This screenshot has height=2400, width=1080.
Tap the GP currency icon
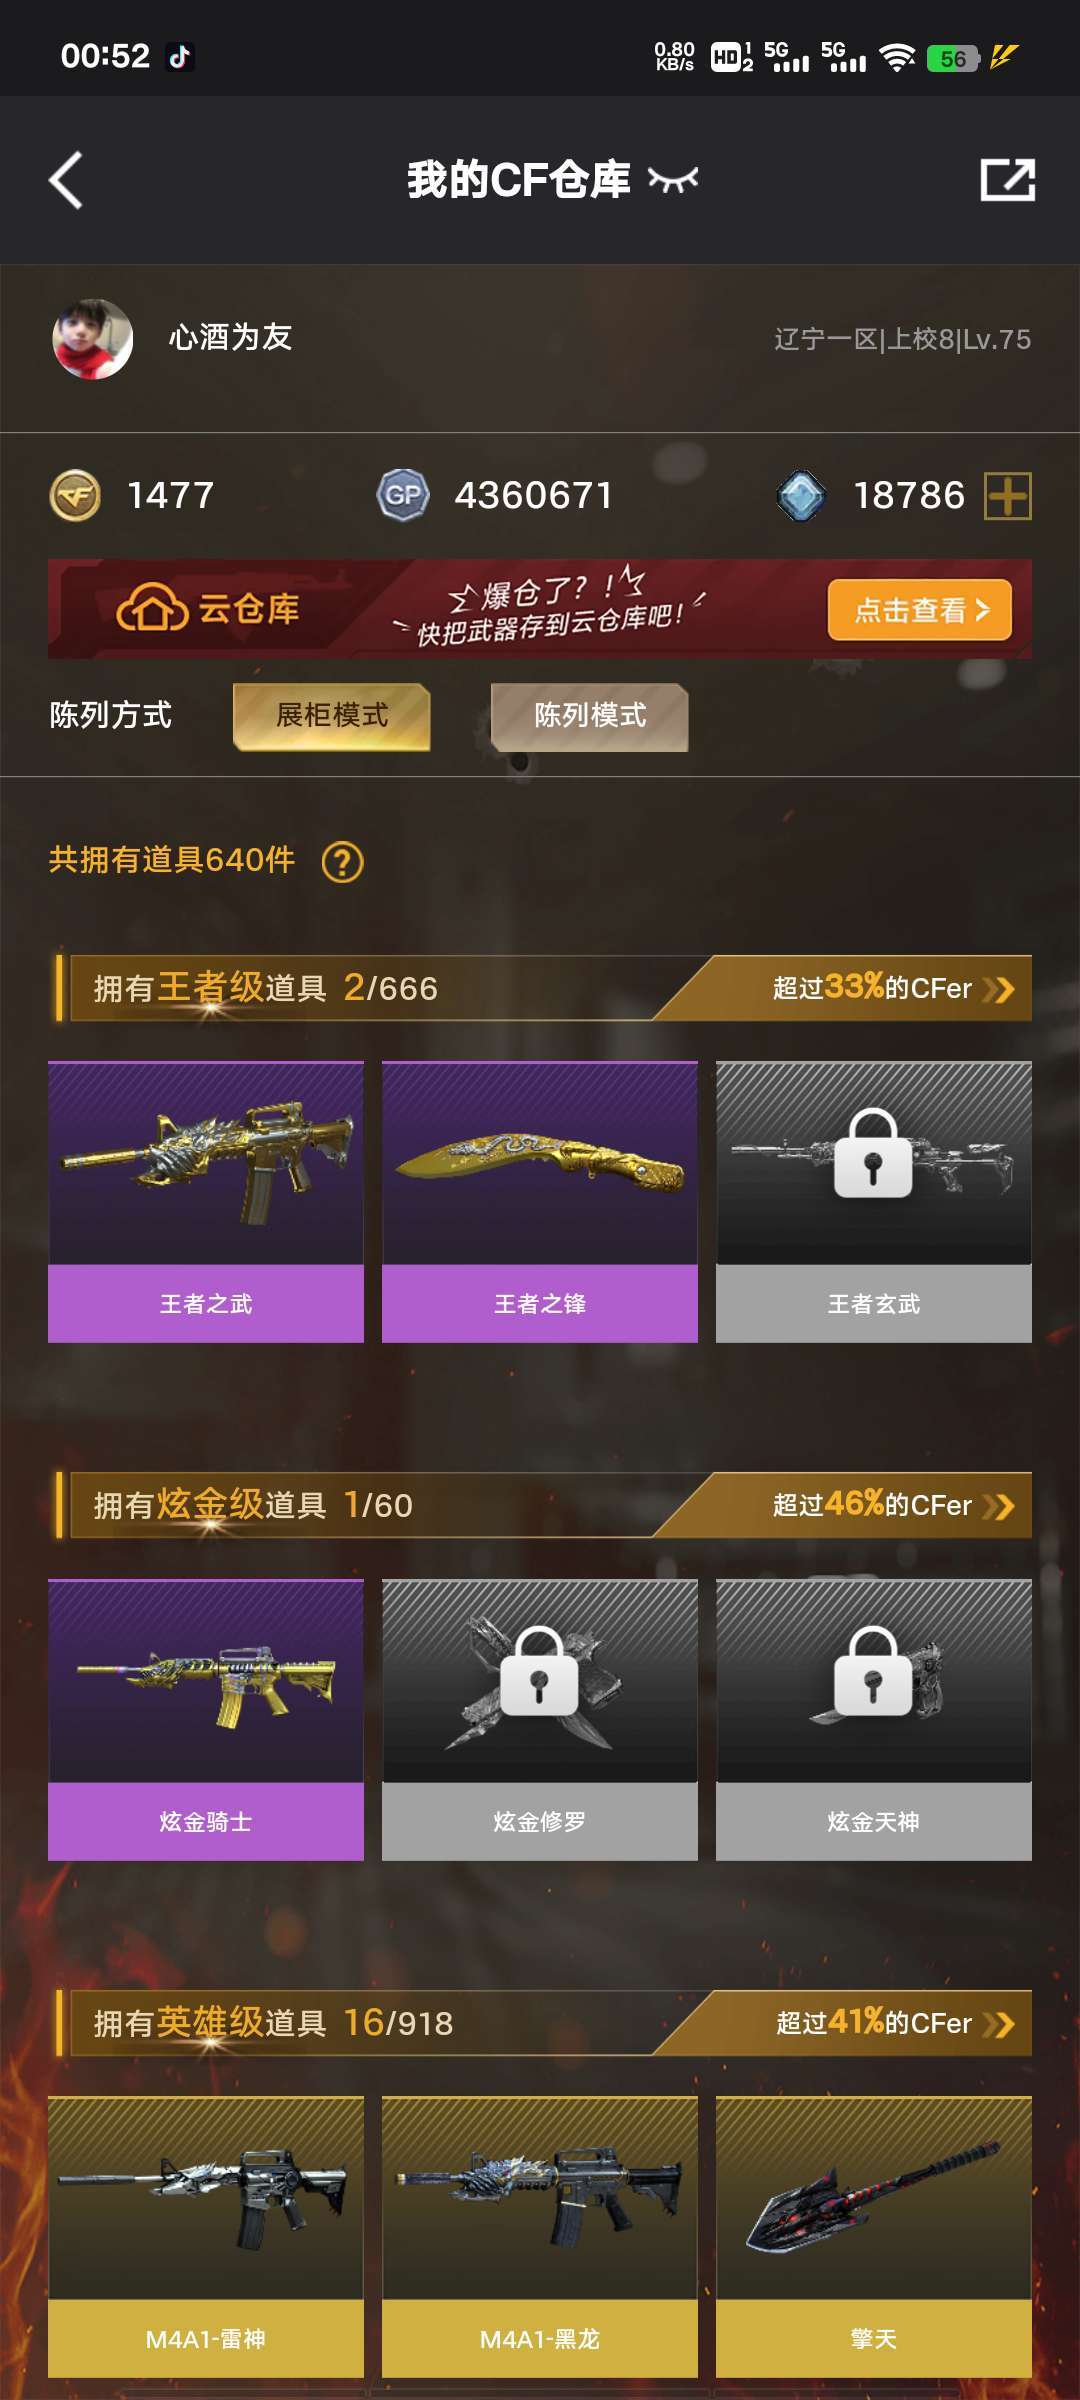pyautogui.click(x=403, y=495)
